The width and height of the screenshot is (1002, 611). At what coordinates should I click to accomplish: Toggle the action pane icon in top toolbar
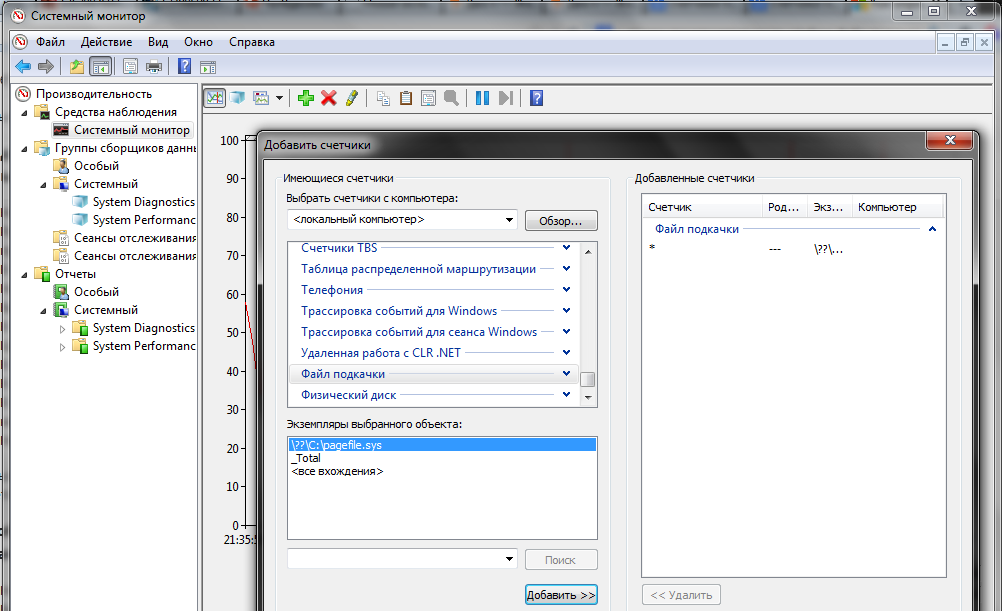(208, 66)
